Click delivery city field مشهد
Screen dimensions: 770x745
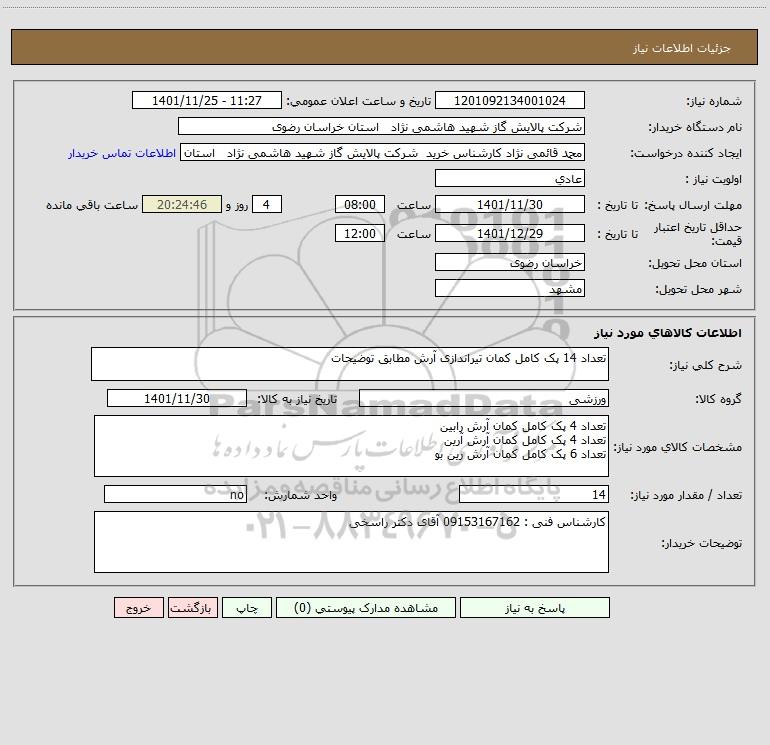[x=510, y=288]
